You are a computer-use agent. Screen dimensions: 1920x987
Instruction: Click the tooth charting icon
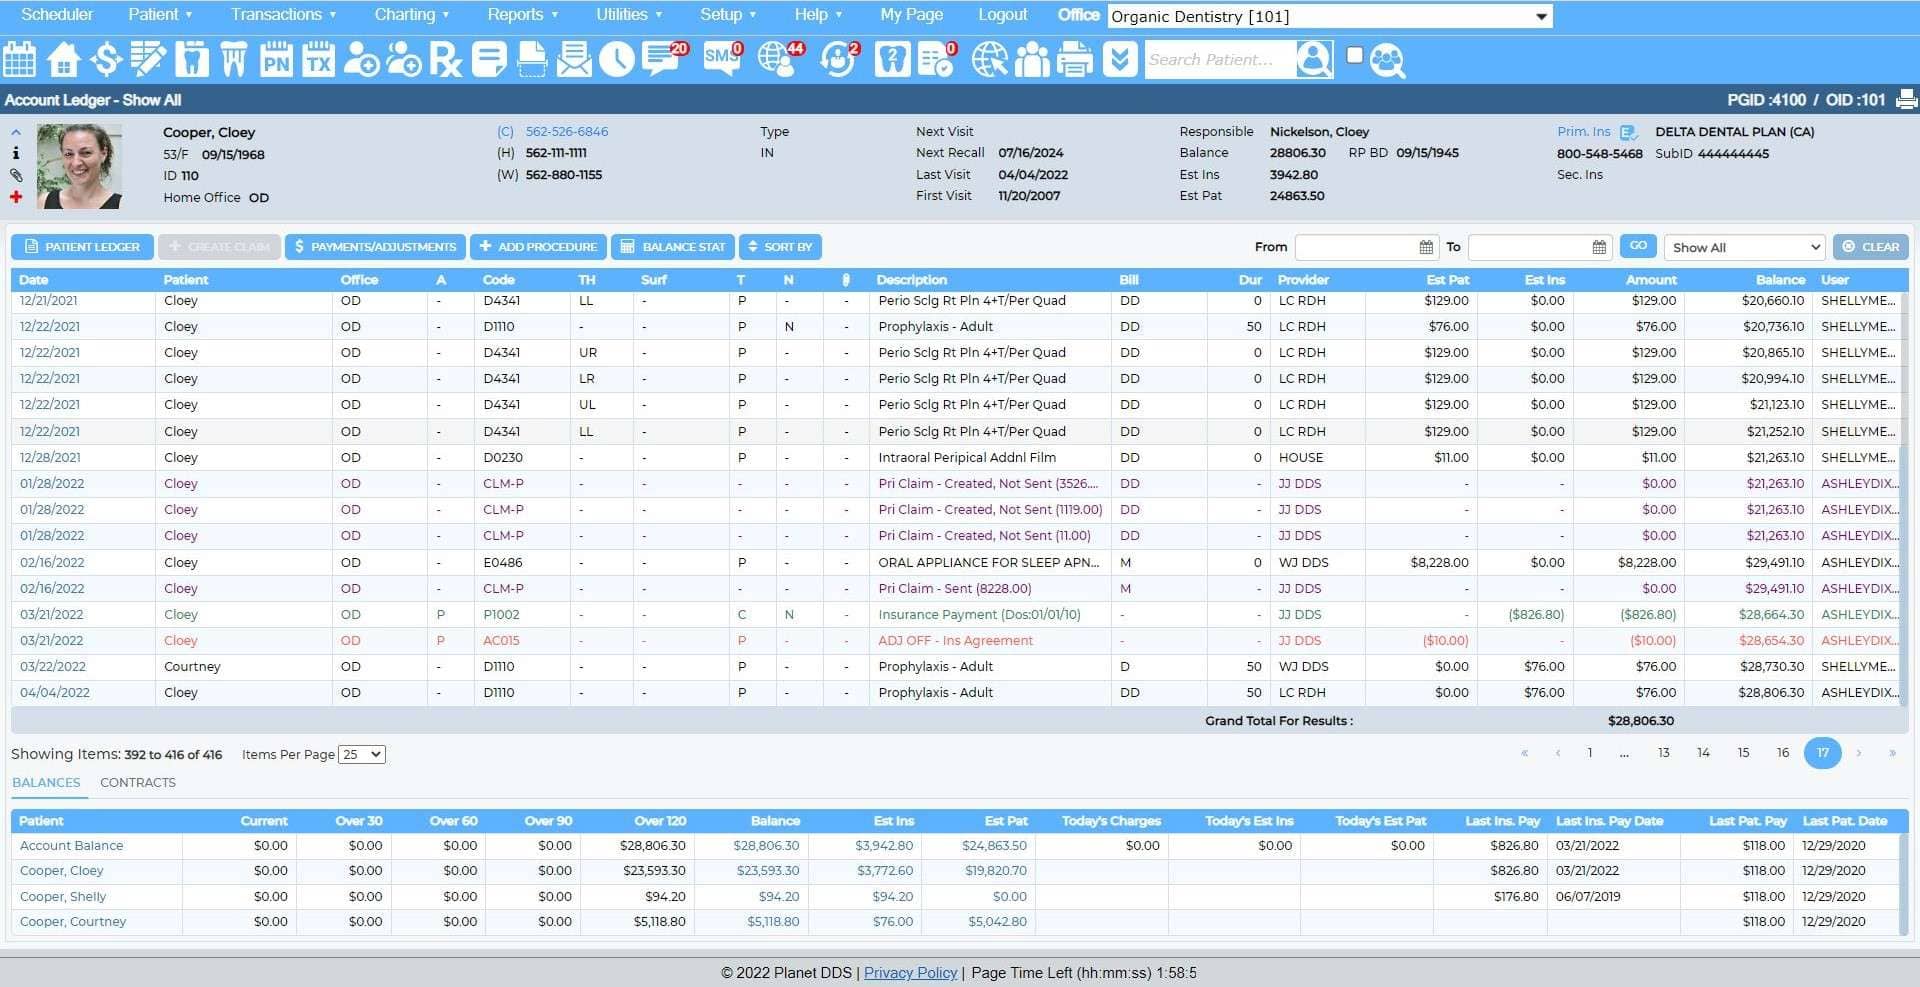coord(191,60)
